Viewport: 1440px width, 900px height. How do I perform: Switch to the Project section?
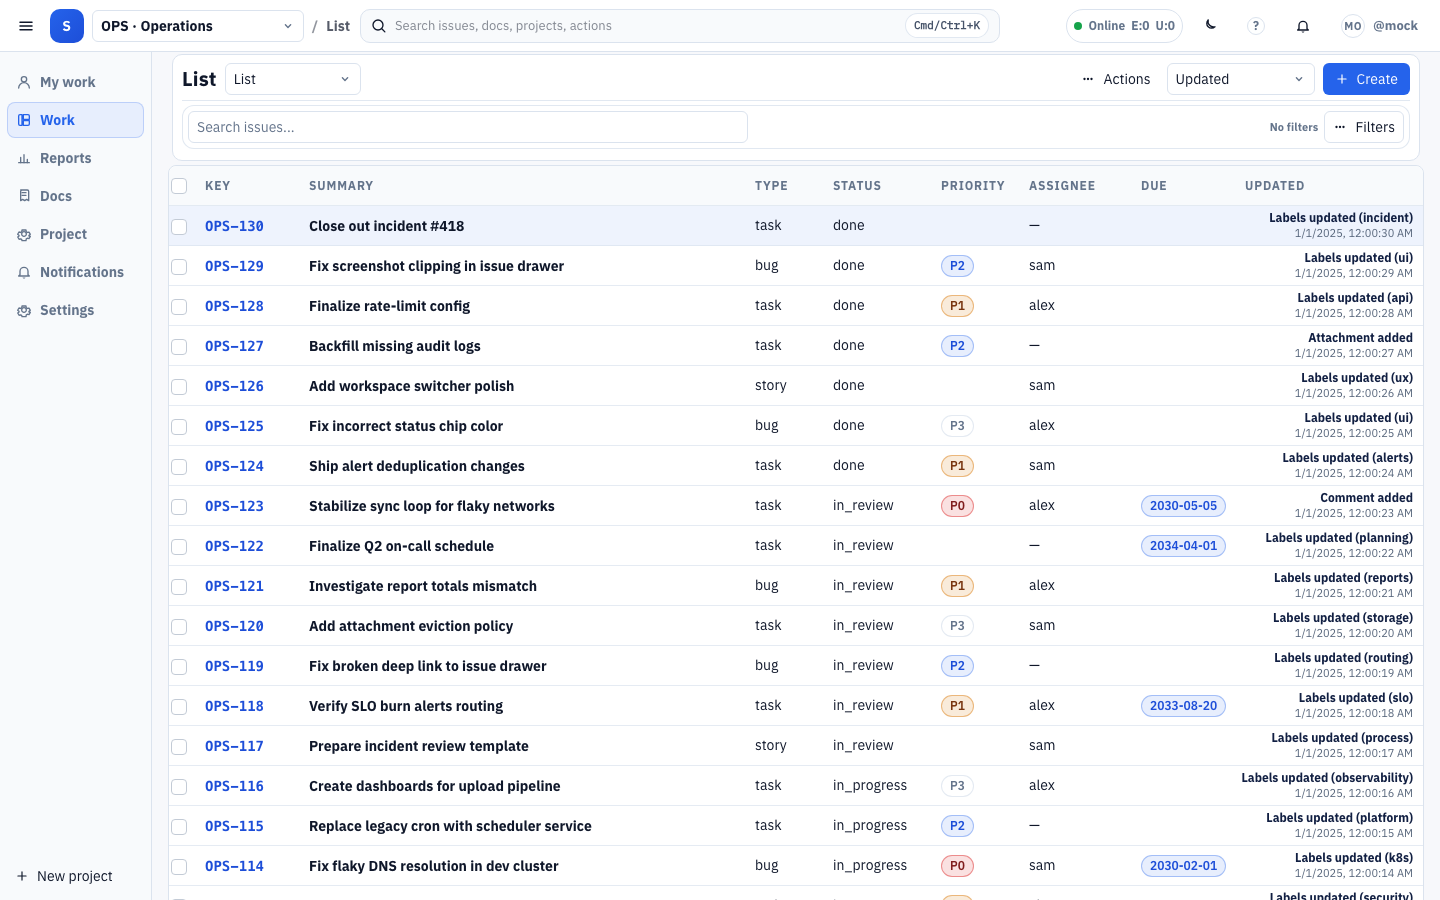(x=63, y=234)
